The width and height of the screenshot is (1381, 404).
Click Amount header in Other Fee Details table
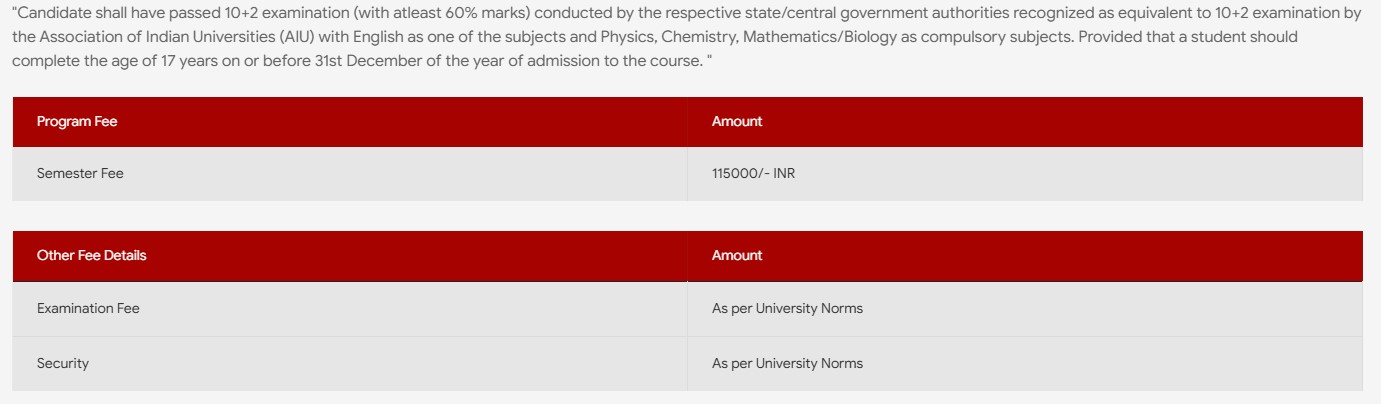click(737, 256)
